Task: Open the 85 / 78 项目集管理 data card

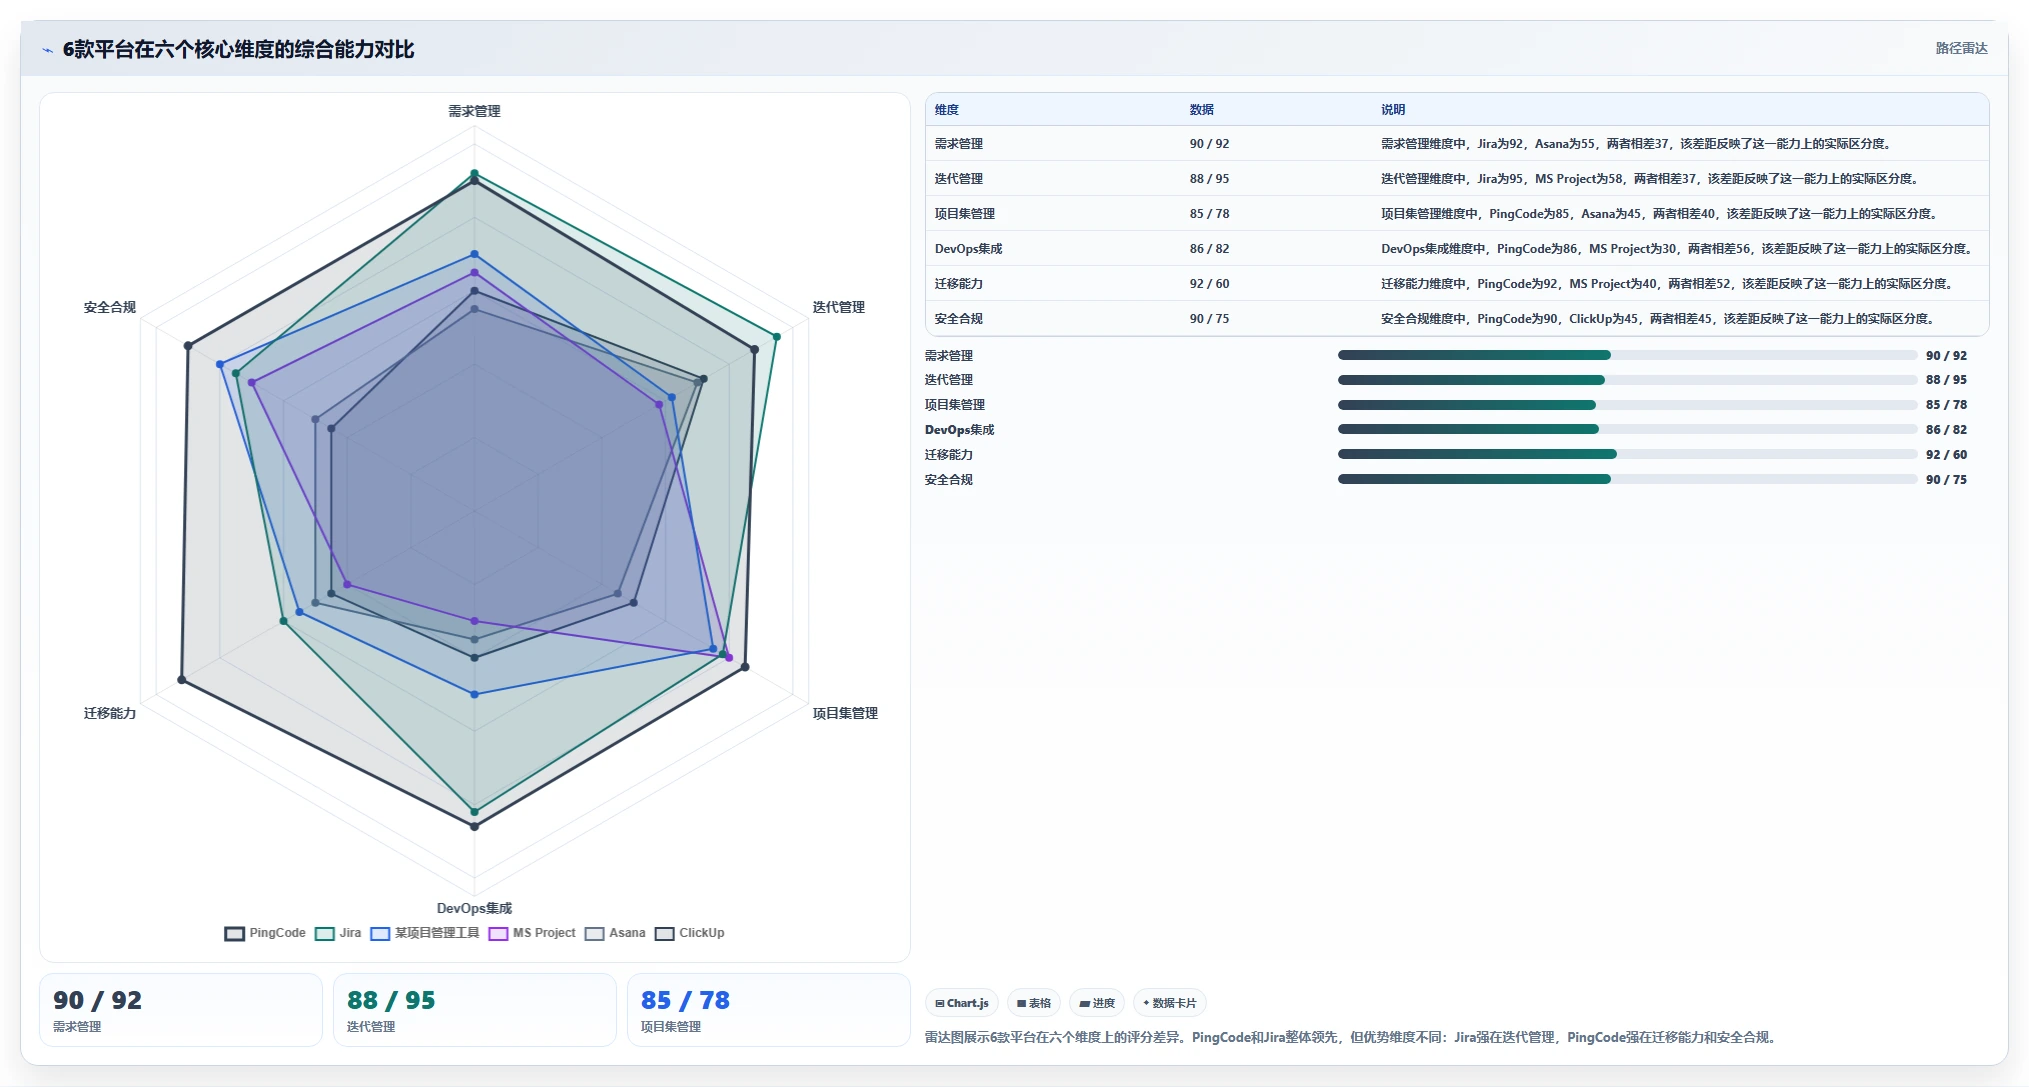Action: 769,1010
